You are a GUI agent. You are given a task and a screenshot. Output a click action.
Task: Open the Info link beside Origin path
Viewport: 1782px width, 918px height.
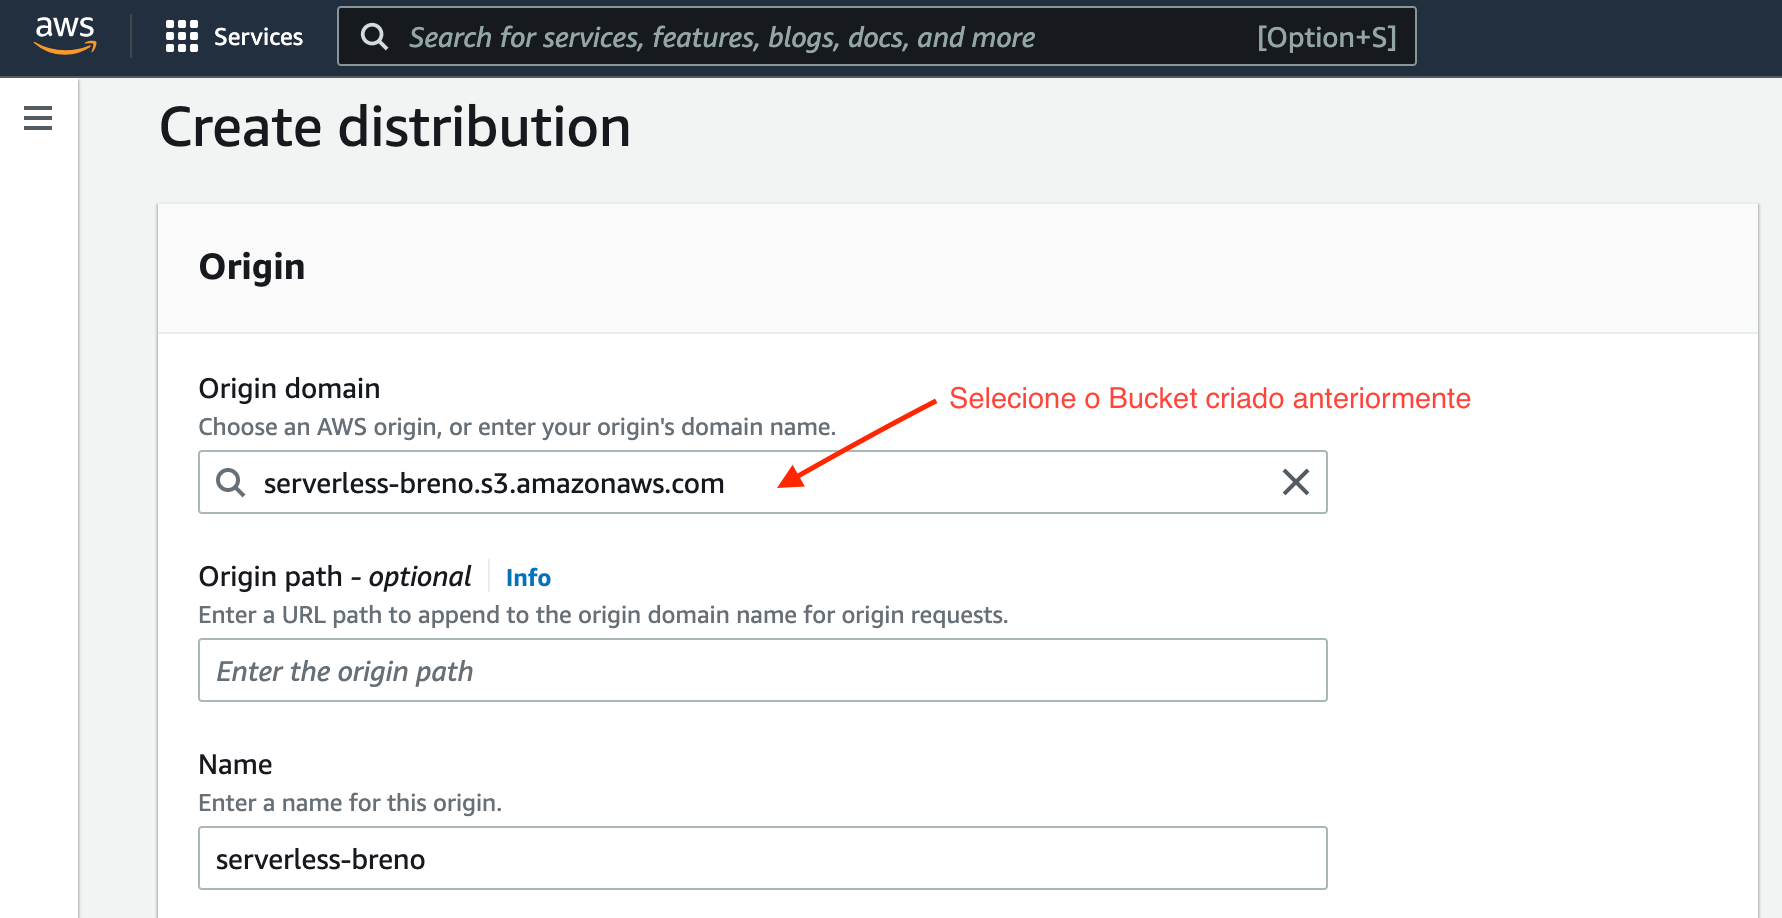528,578
